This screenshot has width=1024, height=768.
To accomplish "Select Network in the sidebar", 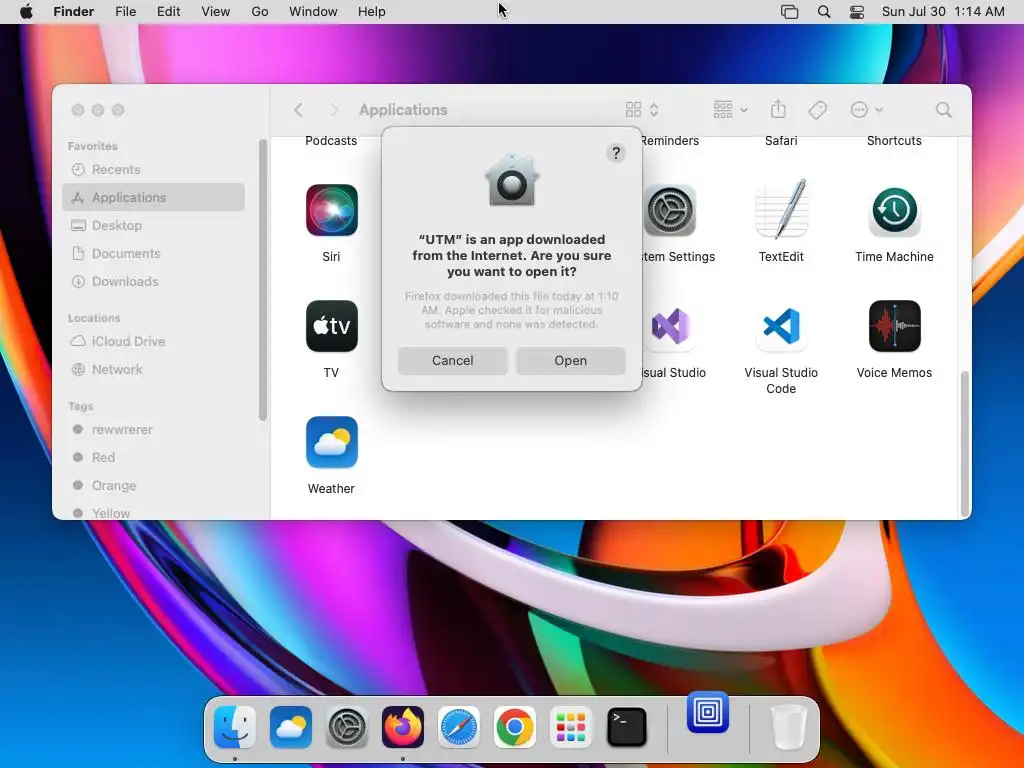I will (153, 369).
